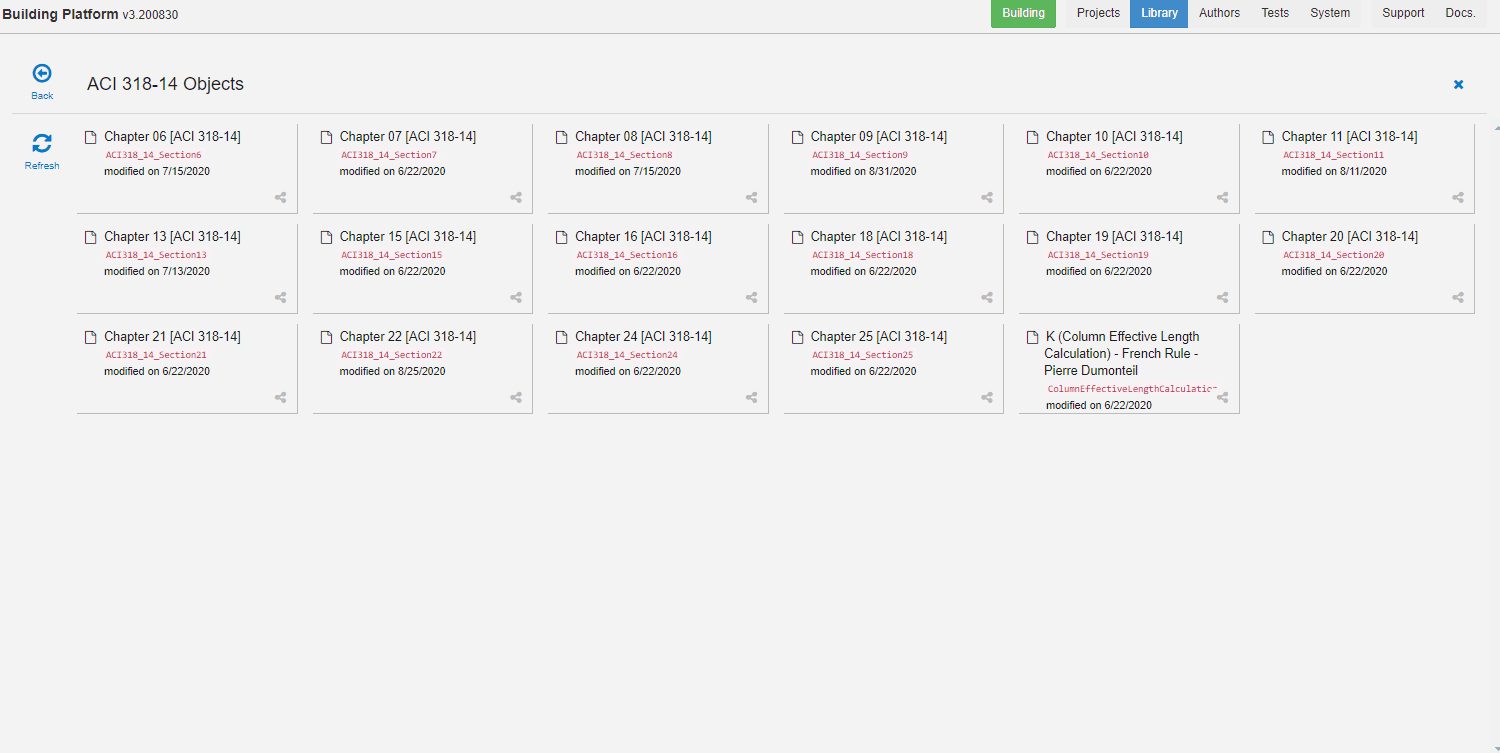
Task: Share the Chapter 10 card
Action: tap(1223, 198)
